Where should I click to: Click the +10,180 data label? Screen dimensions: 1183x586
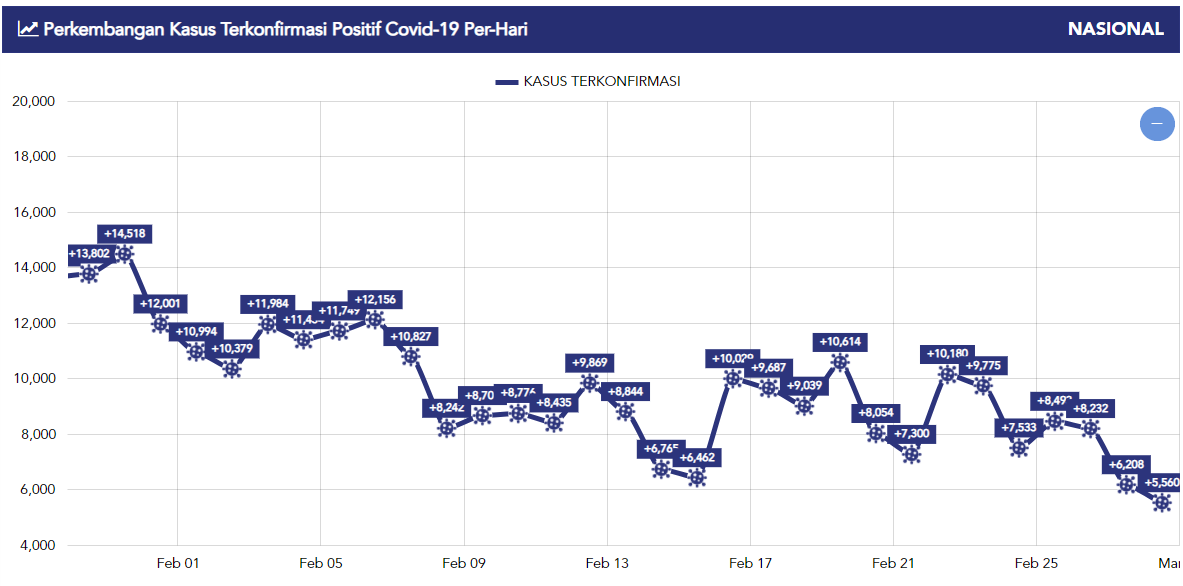pos(947,354)
